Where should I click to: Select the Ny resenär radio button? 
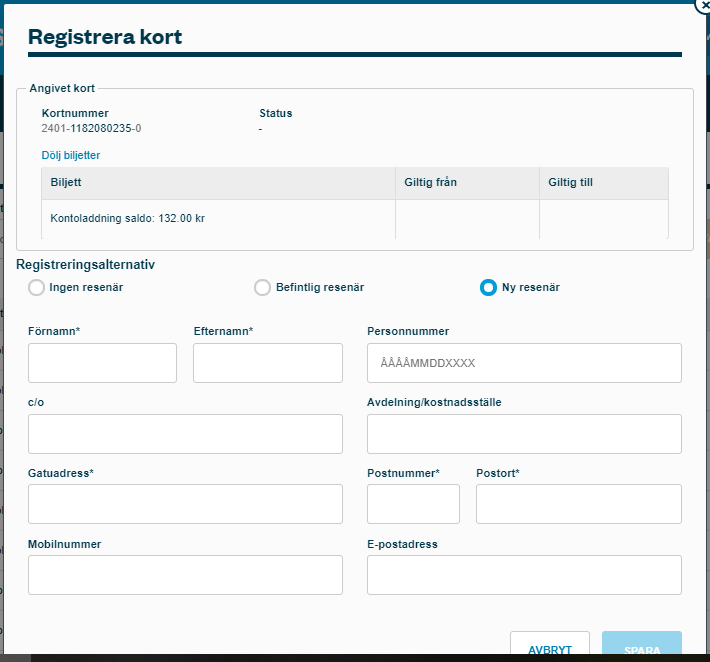pyautogui.click(x=488, y=288)
